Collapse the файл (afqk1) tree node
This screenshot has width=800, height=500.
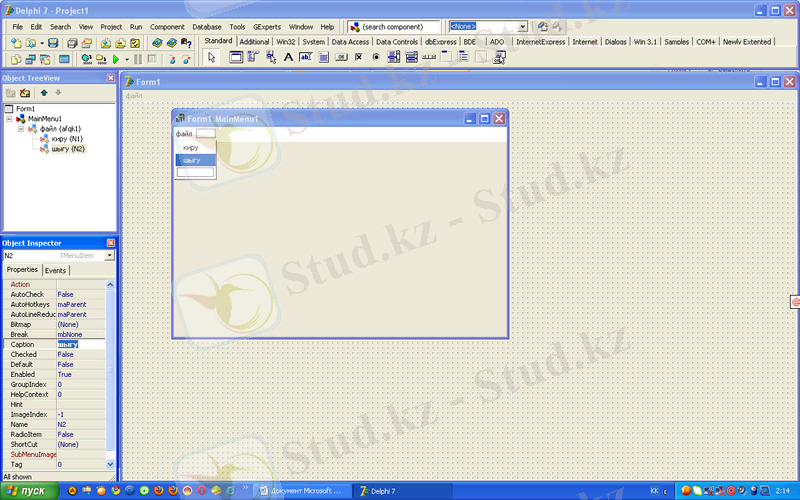(21, 129)
